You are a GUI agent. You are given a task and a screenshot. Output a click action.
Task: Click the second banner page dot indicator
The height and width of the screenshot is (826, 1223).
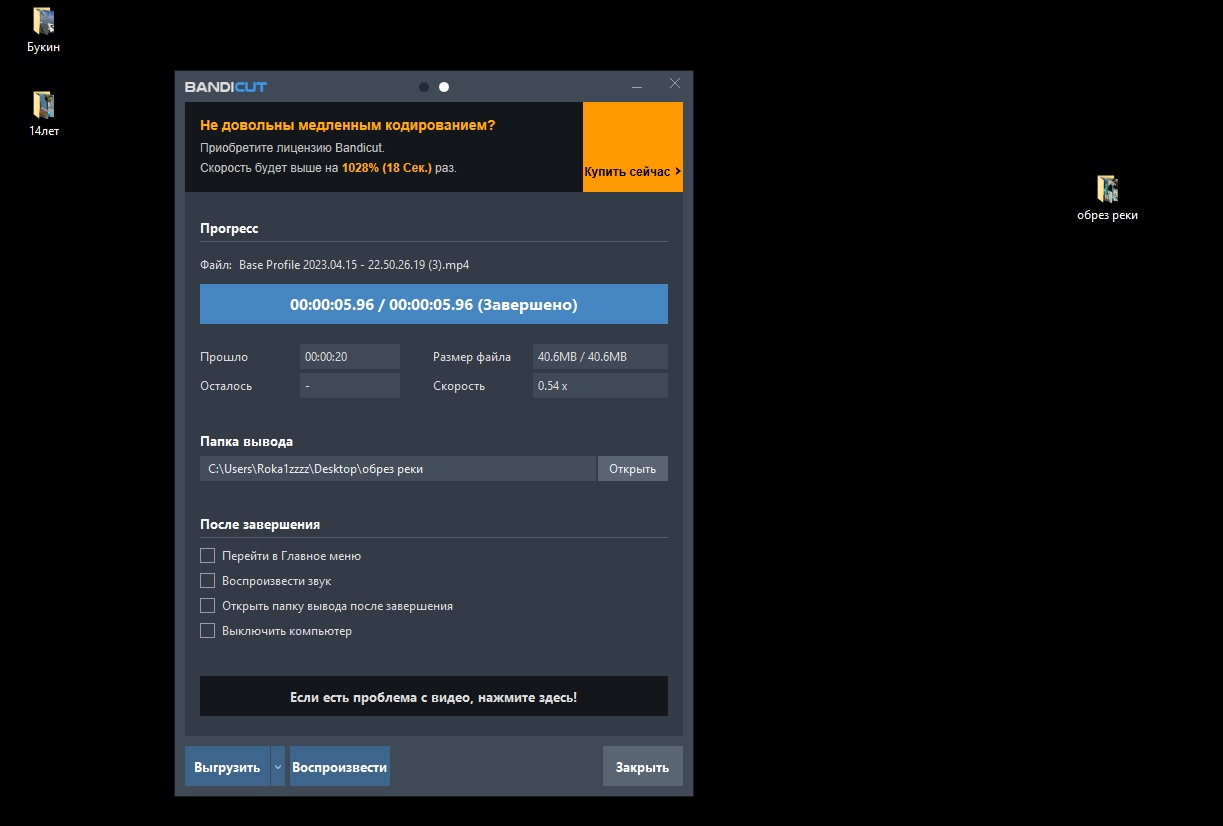tap(444, 87)
